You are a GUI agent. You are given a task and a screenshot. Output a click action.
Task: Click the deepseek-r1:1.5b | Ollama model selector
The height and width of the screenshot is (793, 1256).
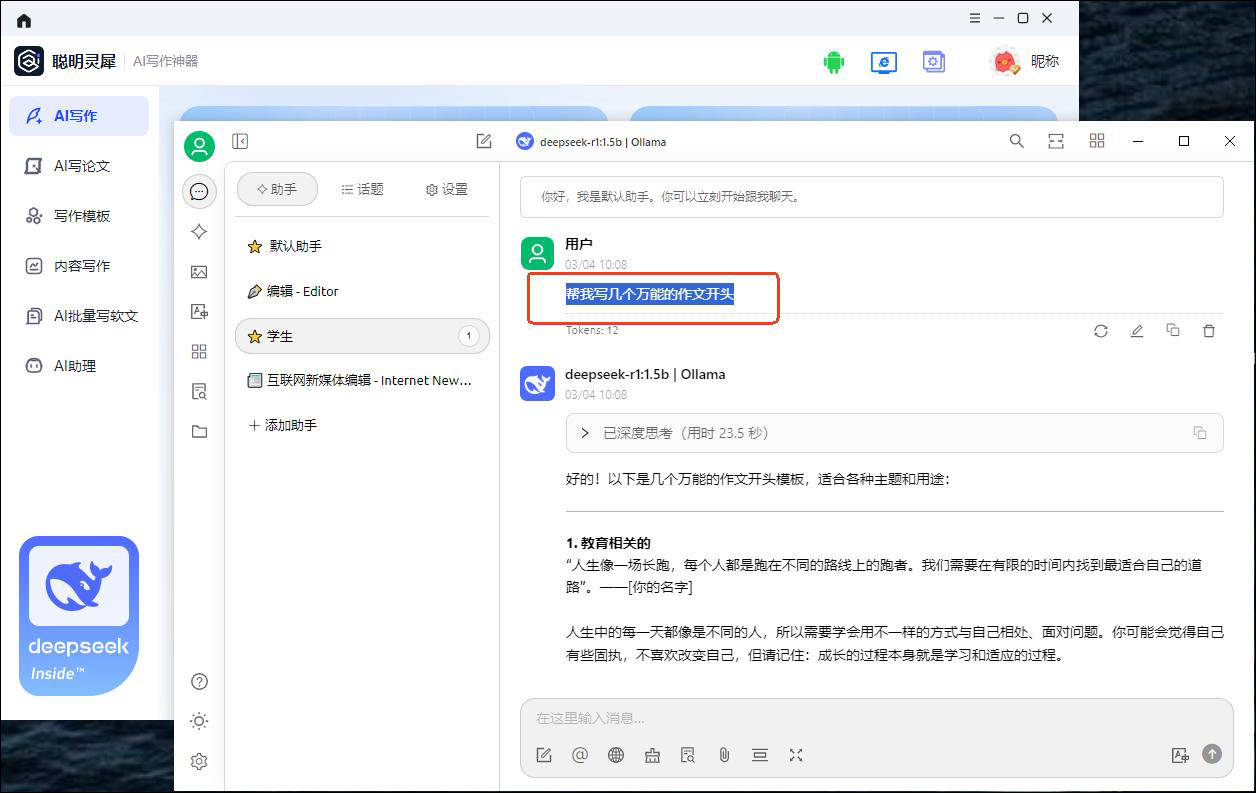point(591,142)
